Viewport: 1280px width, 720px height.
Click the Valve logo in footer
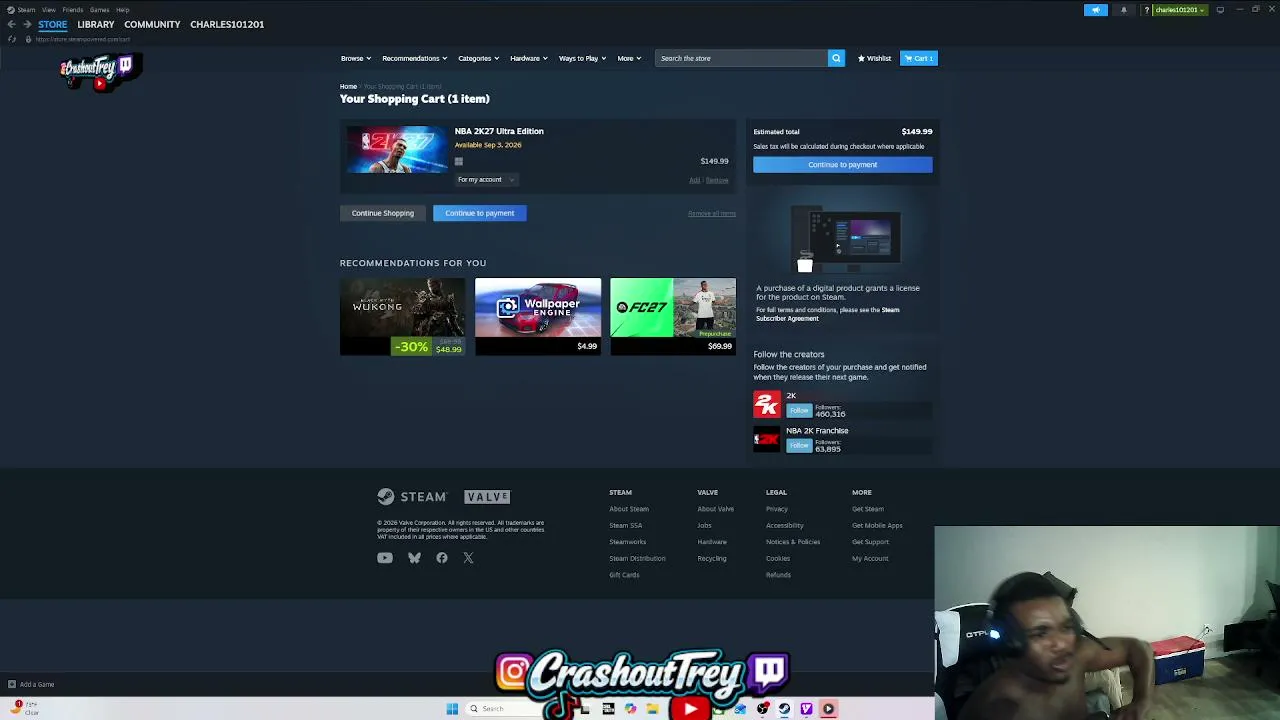tap(487, 497)
